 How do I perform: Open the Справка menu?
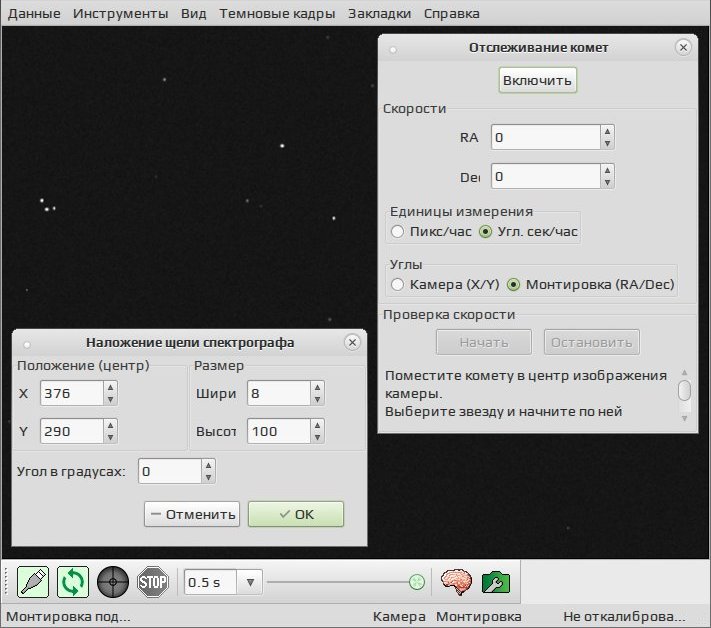click(452, 14)
